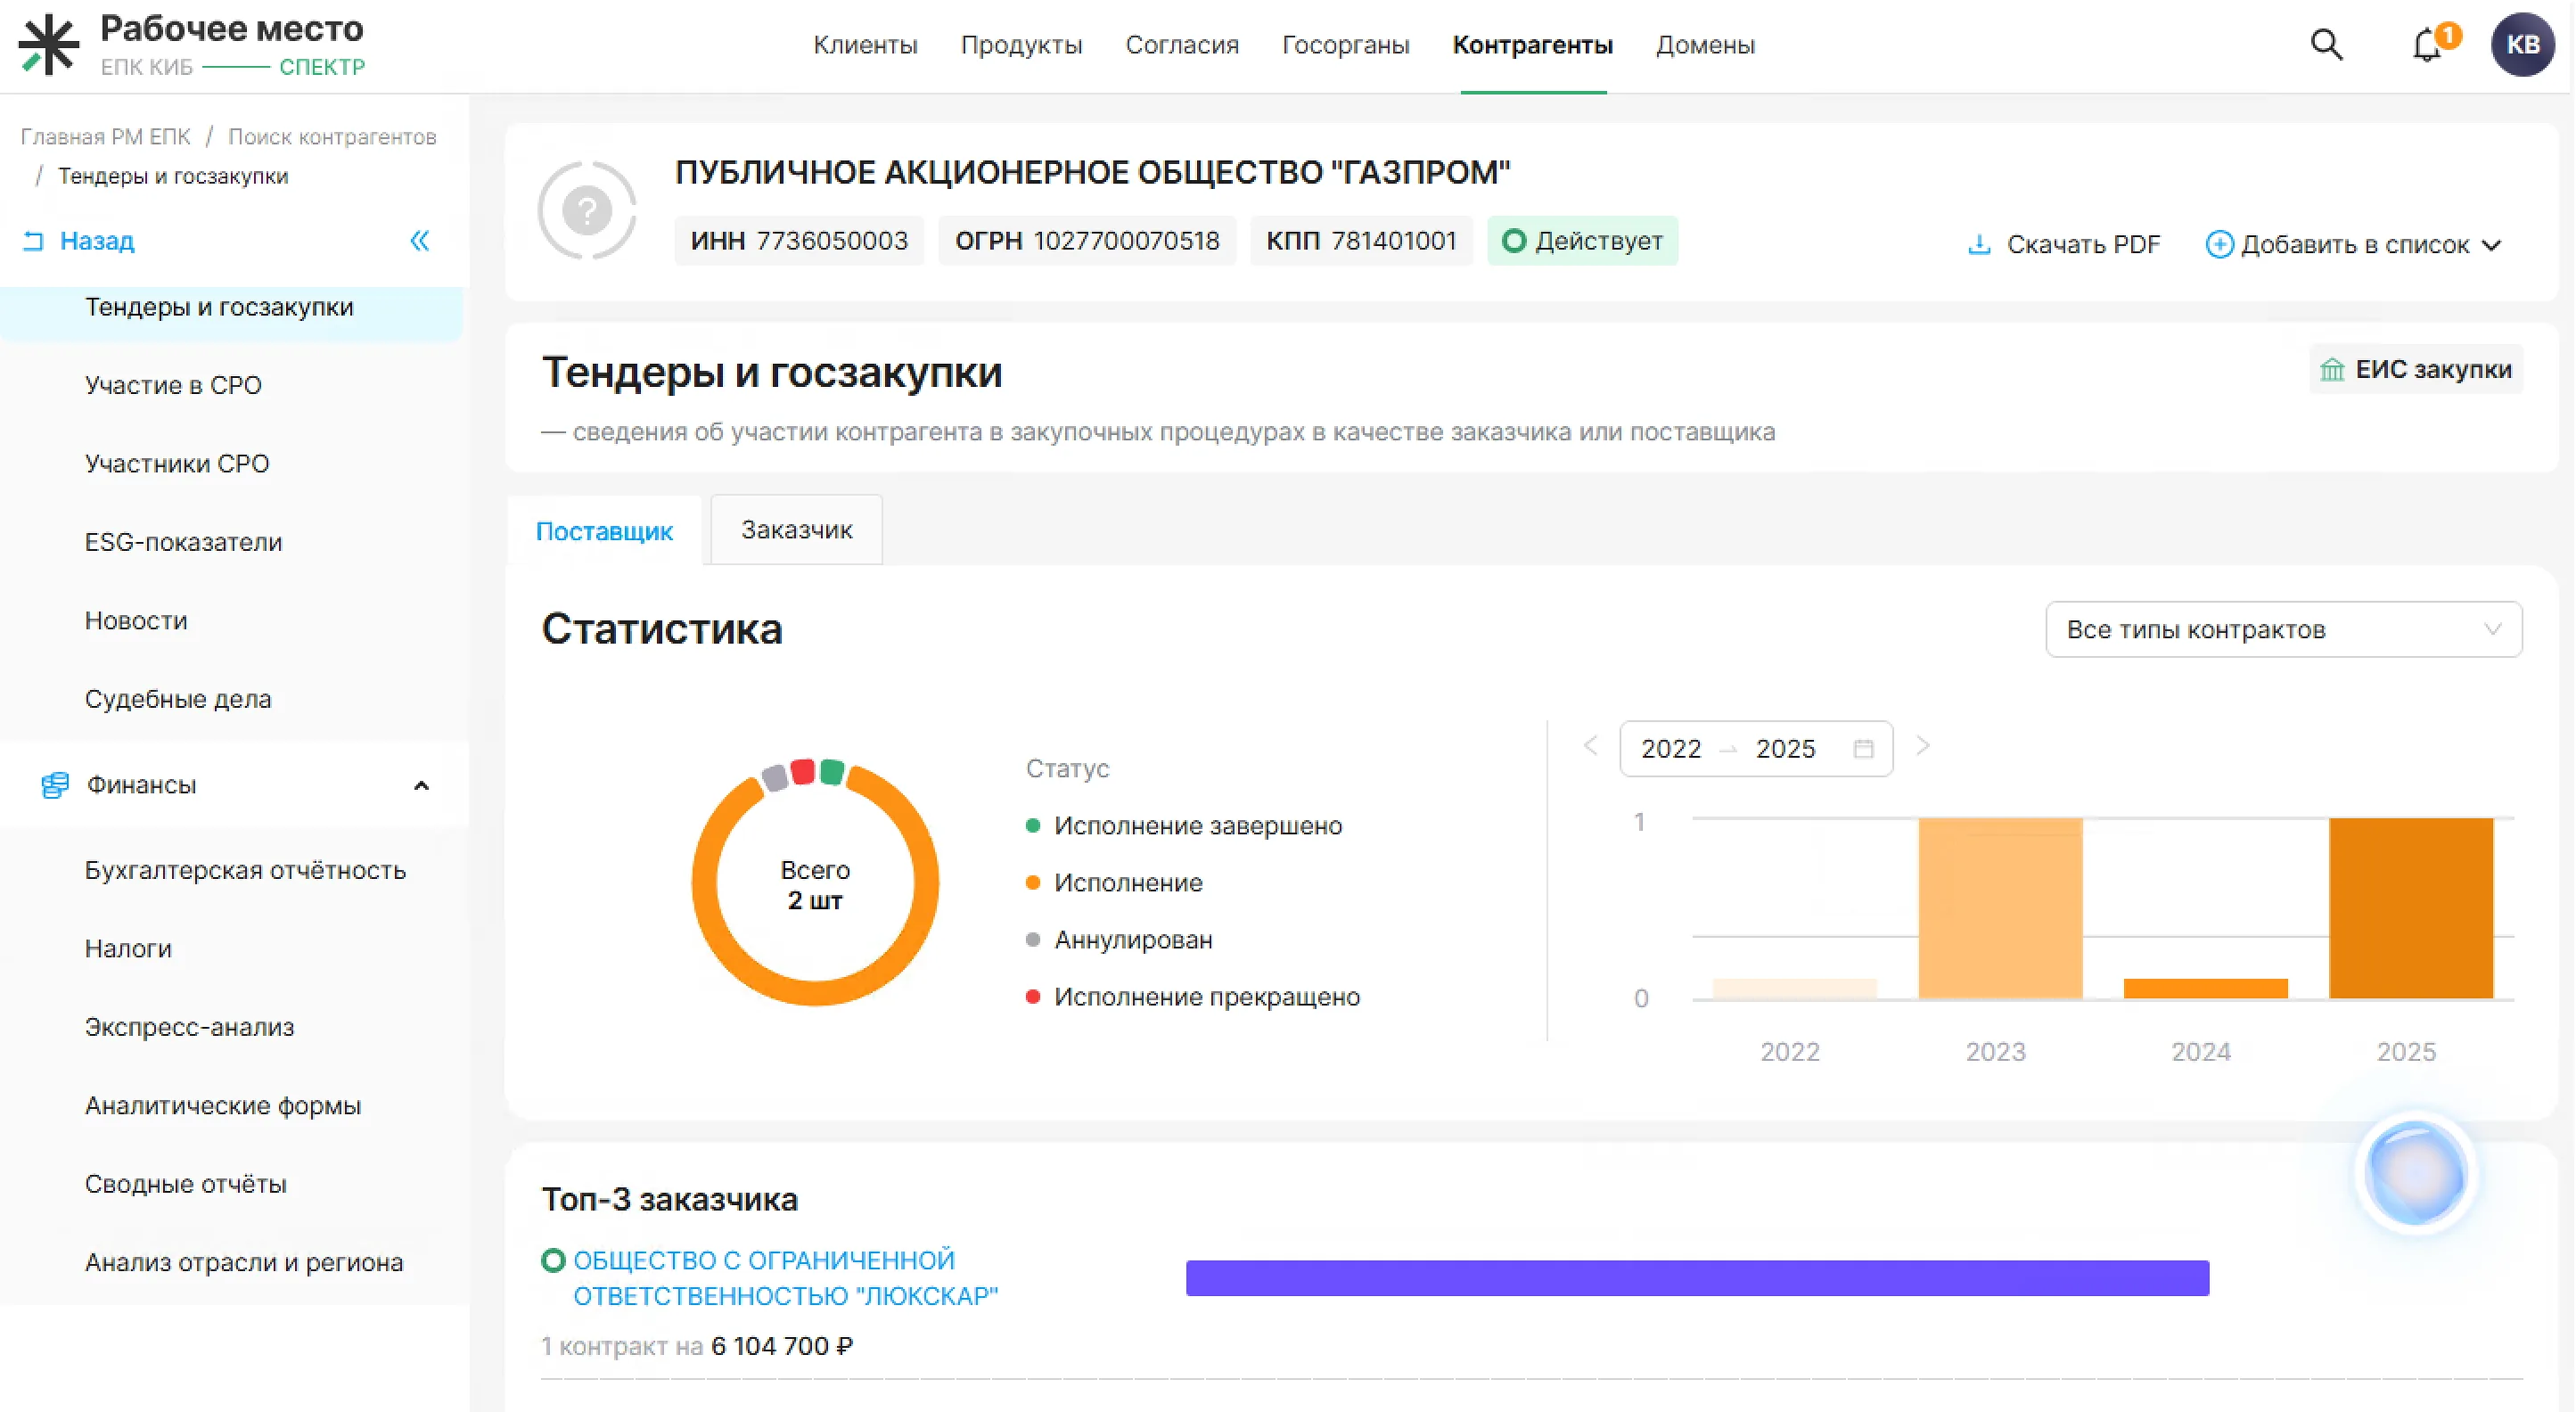Click the 2022 – 2025 date range field
The width and height of the screenshot is (2576, 1412).
[x=1756, y=749]
